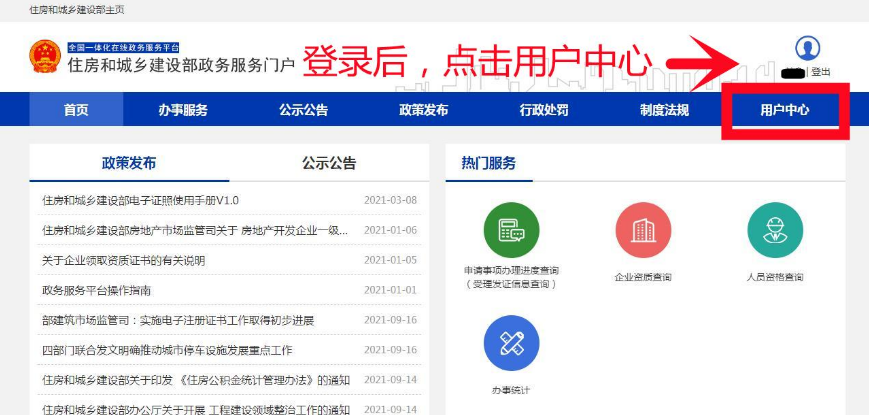This screenshot has width=869, height=415.
Task: Click the user avatar profile icon
Action: [807, 48]
